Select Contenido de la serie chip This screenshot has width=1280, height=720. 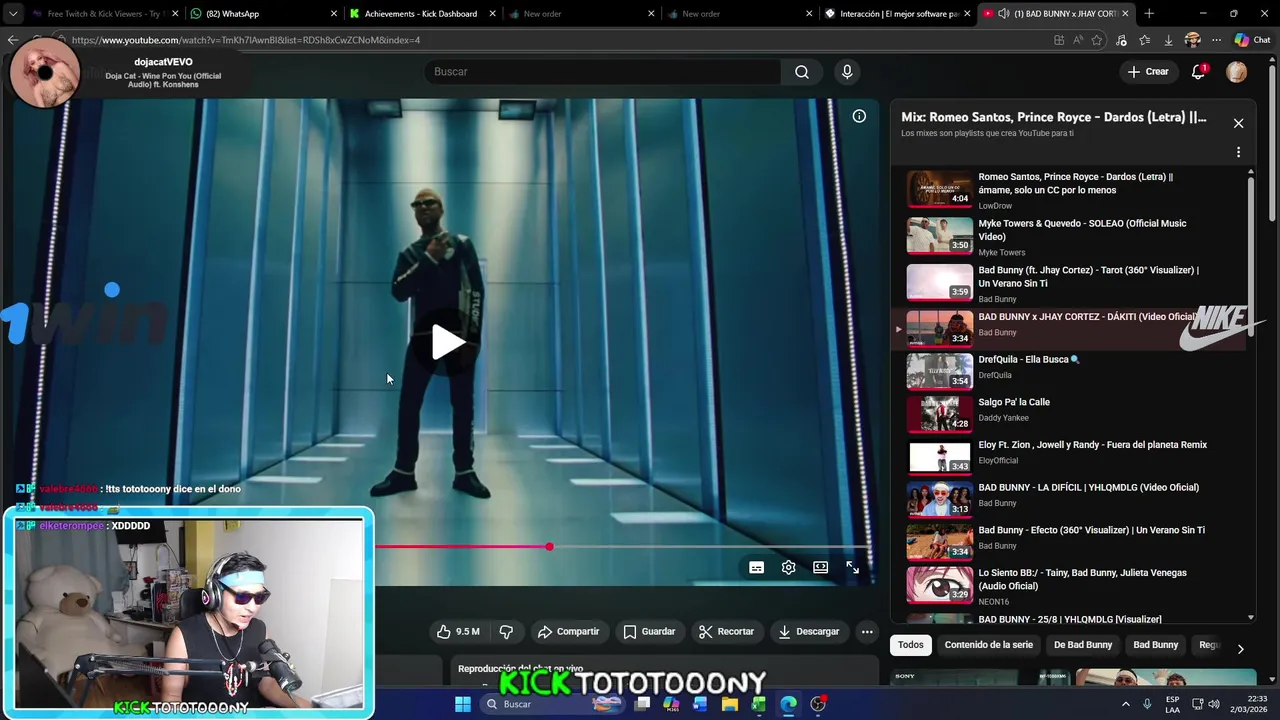point(988,645)
